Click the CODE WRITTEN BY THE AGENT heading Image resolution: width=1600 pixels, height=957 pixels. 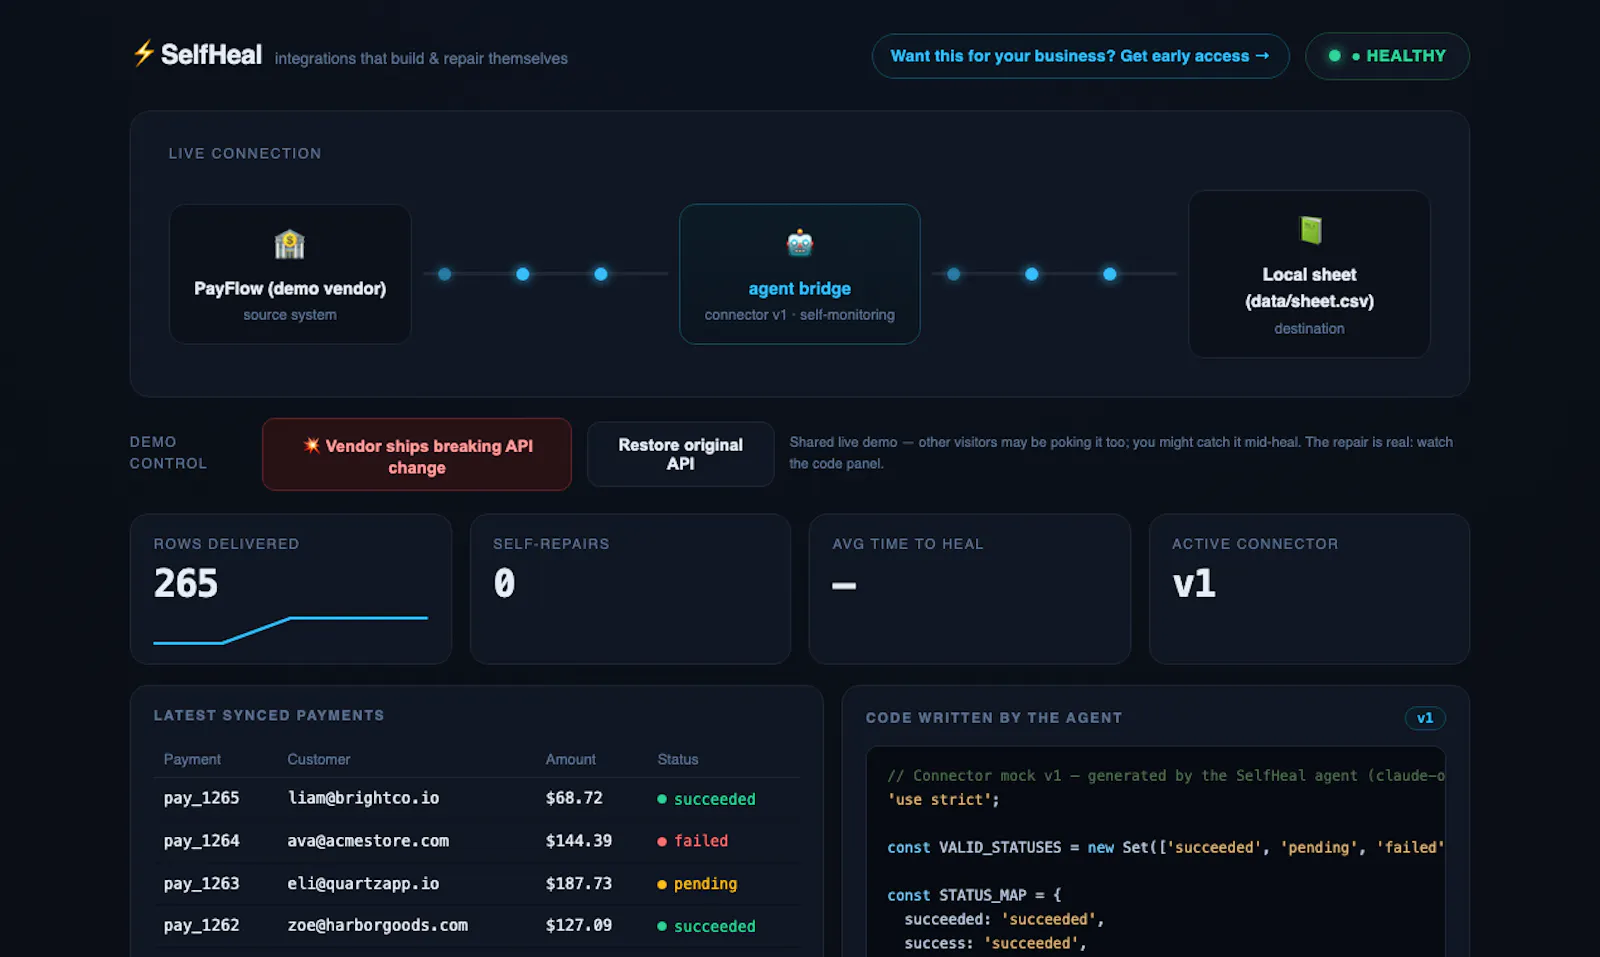coord(994,718)
